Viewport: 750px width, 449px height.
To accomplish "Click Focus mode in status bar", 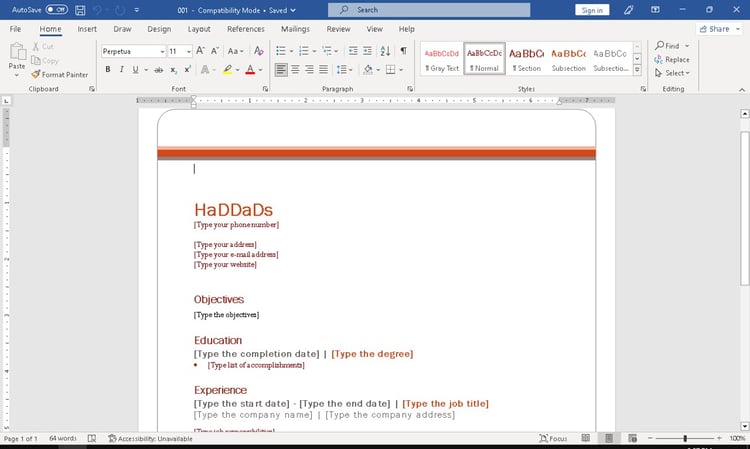I will 553,438.
